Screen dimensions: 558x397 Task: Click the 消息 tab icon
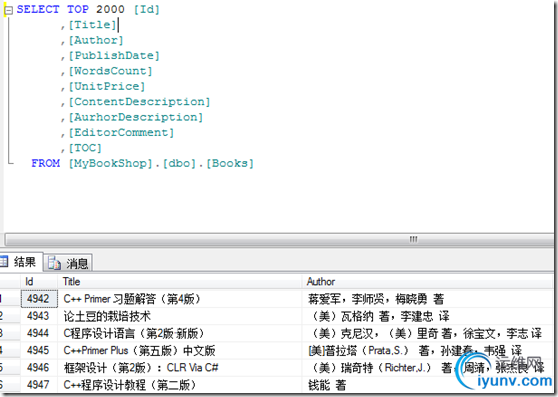point(54,263)
